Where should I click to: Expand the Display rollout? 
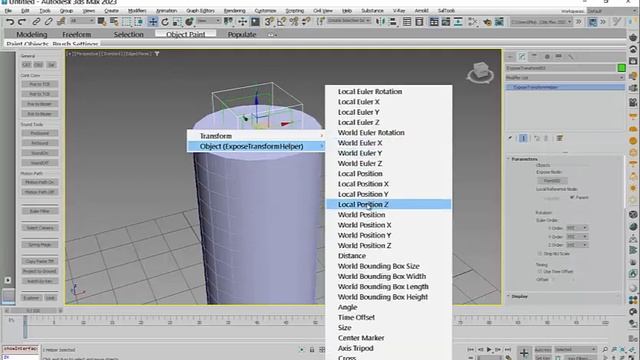point(520,296)
